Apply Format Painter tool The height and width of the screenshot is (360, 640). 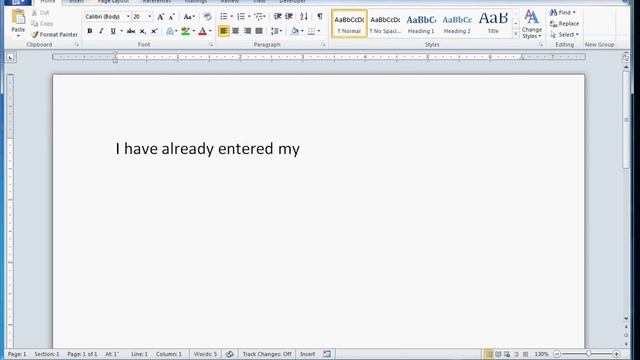pyautogui.click(x=54, y=35)
